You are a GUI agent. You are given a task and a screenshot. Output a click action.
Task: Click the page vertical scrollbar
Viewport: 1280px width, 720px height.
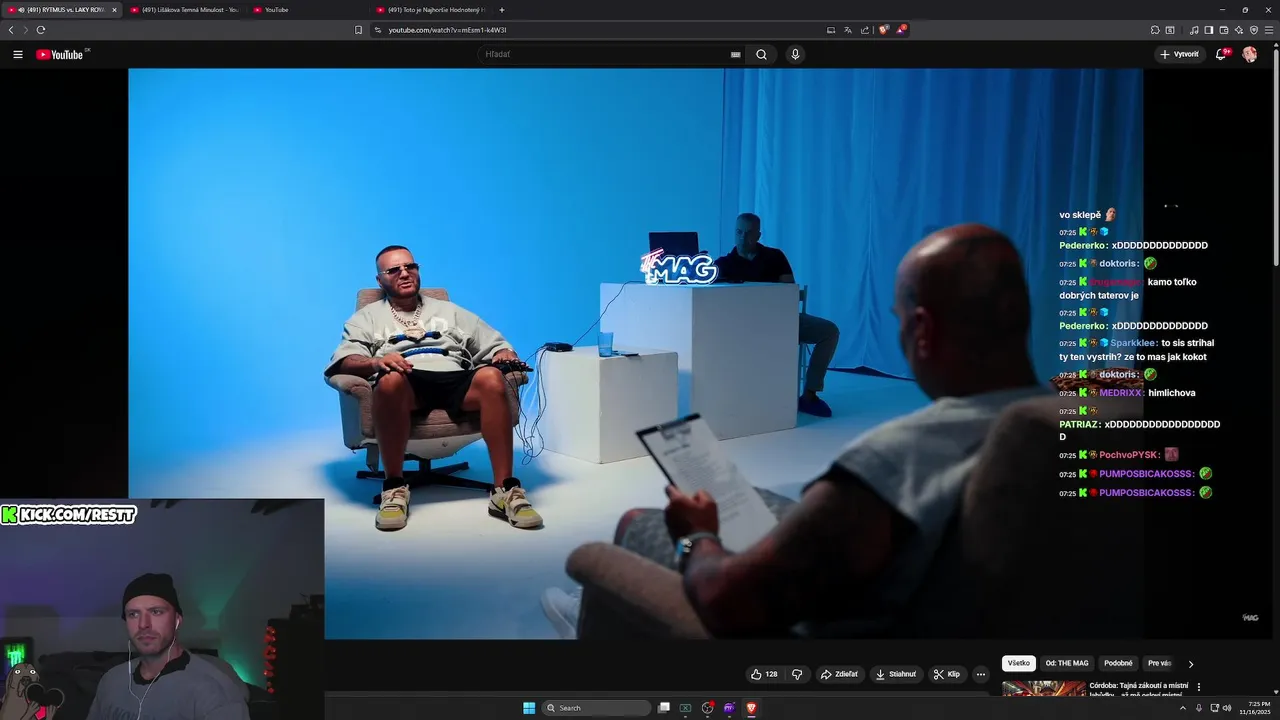[x=1275, y=160]
